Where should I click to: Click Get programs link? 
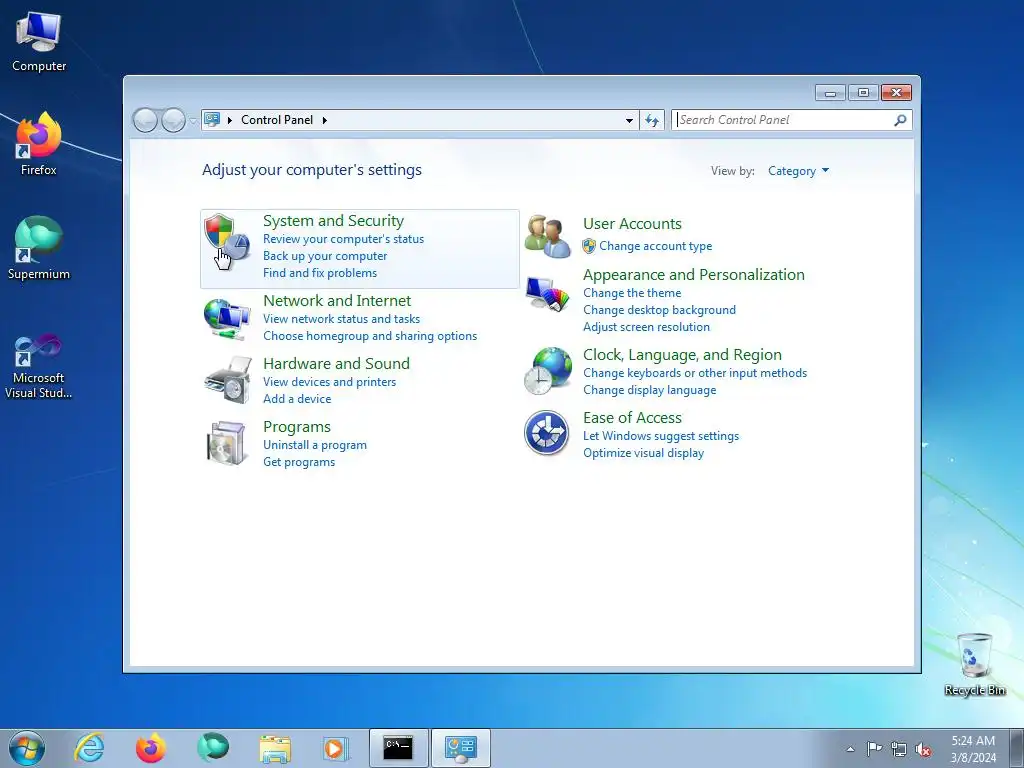coord(298,462)
